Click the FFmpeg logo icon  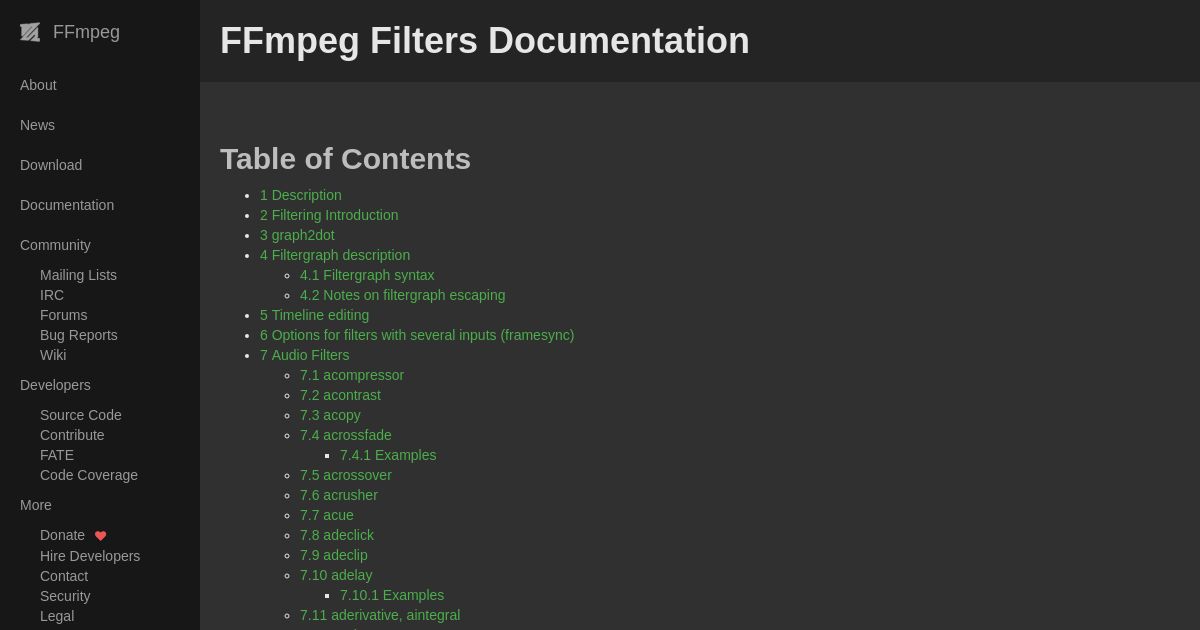(x=30, y=32)
